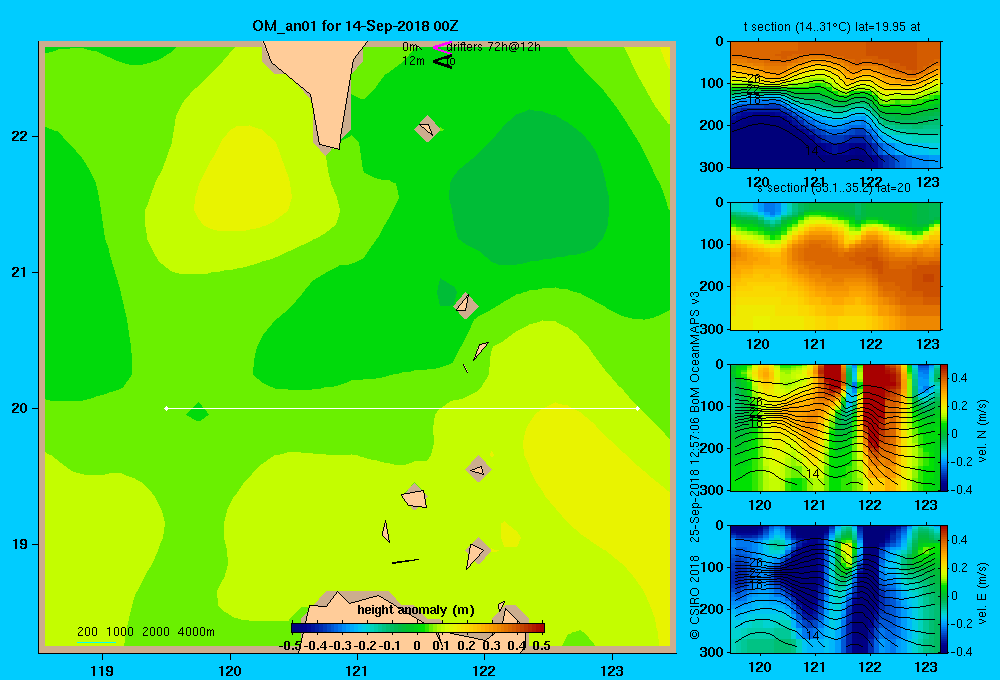Click latitude tick label 20 on the main map
This screenshot has height=680, width=1000.
(20, 408)
